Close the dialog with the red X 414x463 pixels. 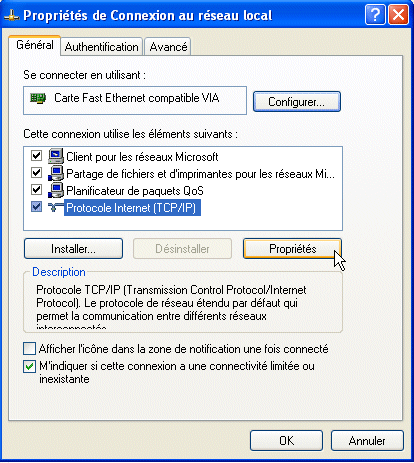(x=398, y=15)
